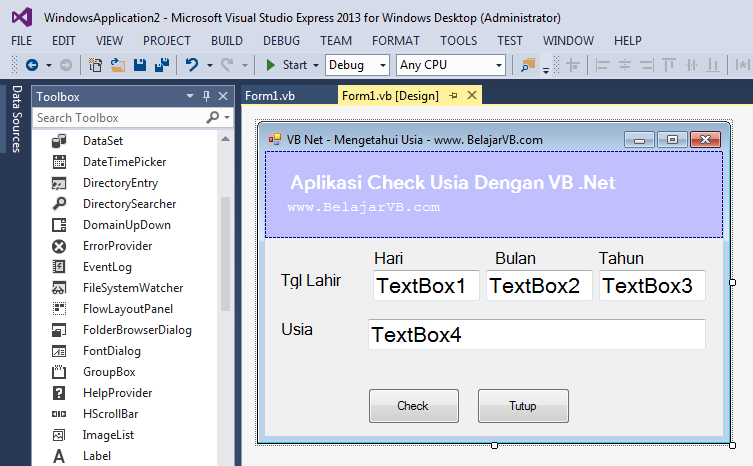Click the Align Lefts layout icon
This screenshot has width=753, height=466.
point(602,65)
